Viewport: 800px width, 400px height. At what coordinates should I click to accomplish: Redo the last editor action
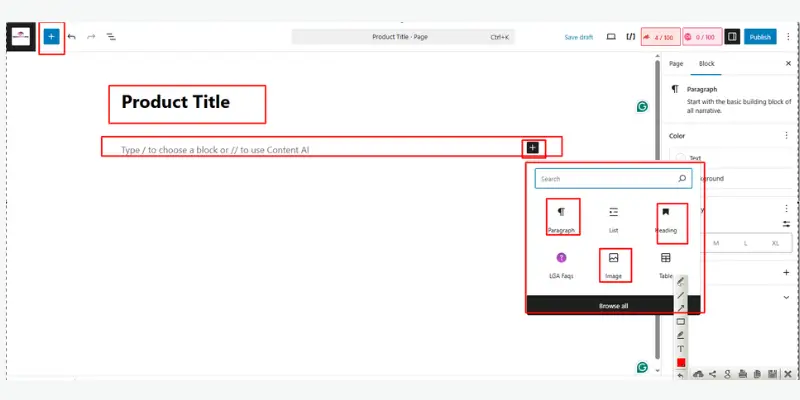coord(91,37)
